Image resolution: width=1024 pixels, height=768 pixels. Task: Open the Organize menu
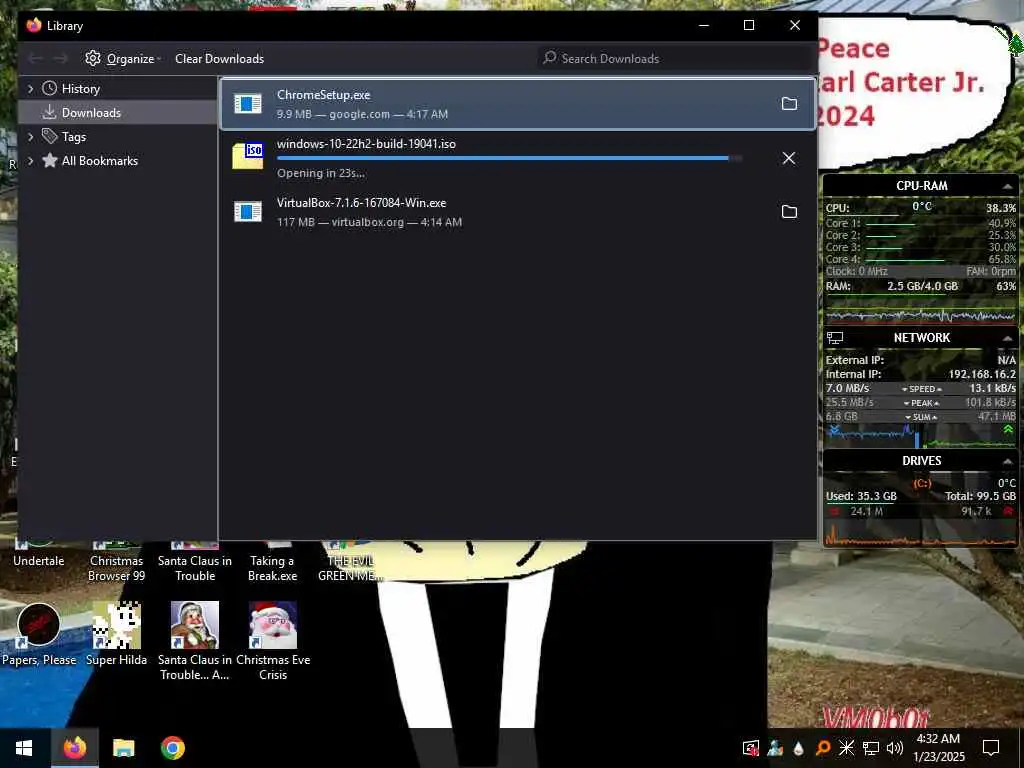123,59
